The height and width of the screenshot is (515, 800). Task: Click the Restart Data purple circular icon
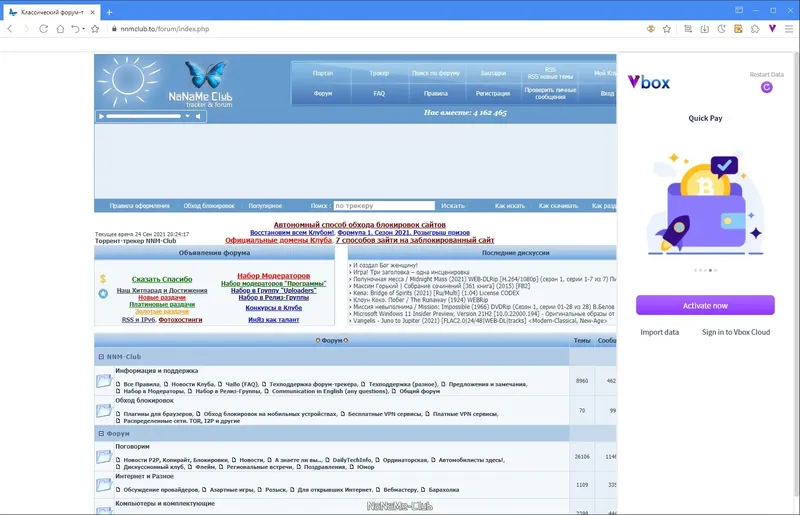766,87
